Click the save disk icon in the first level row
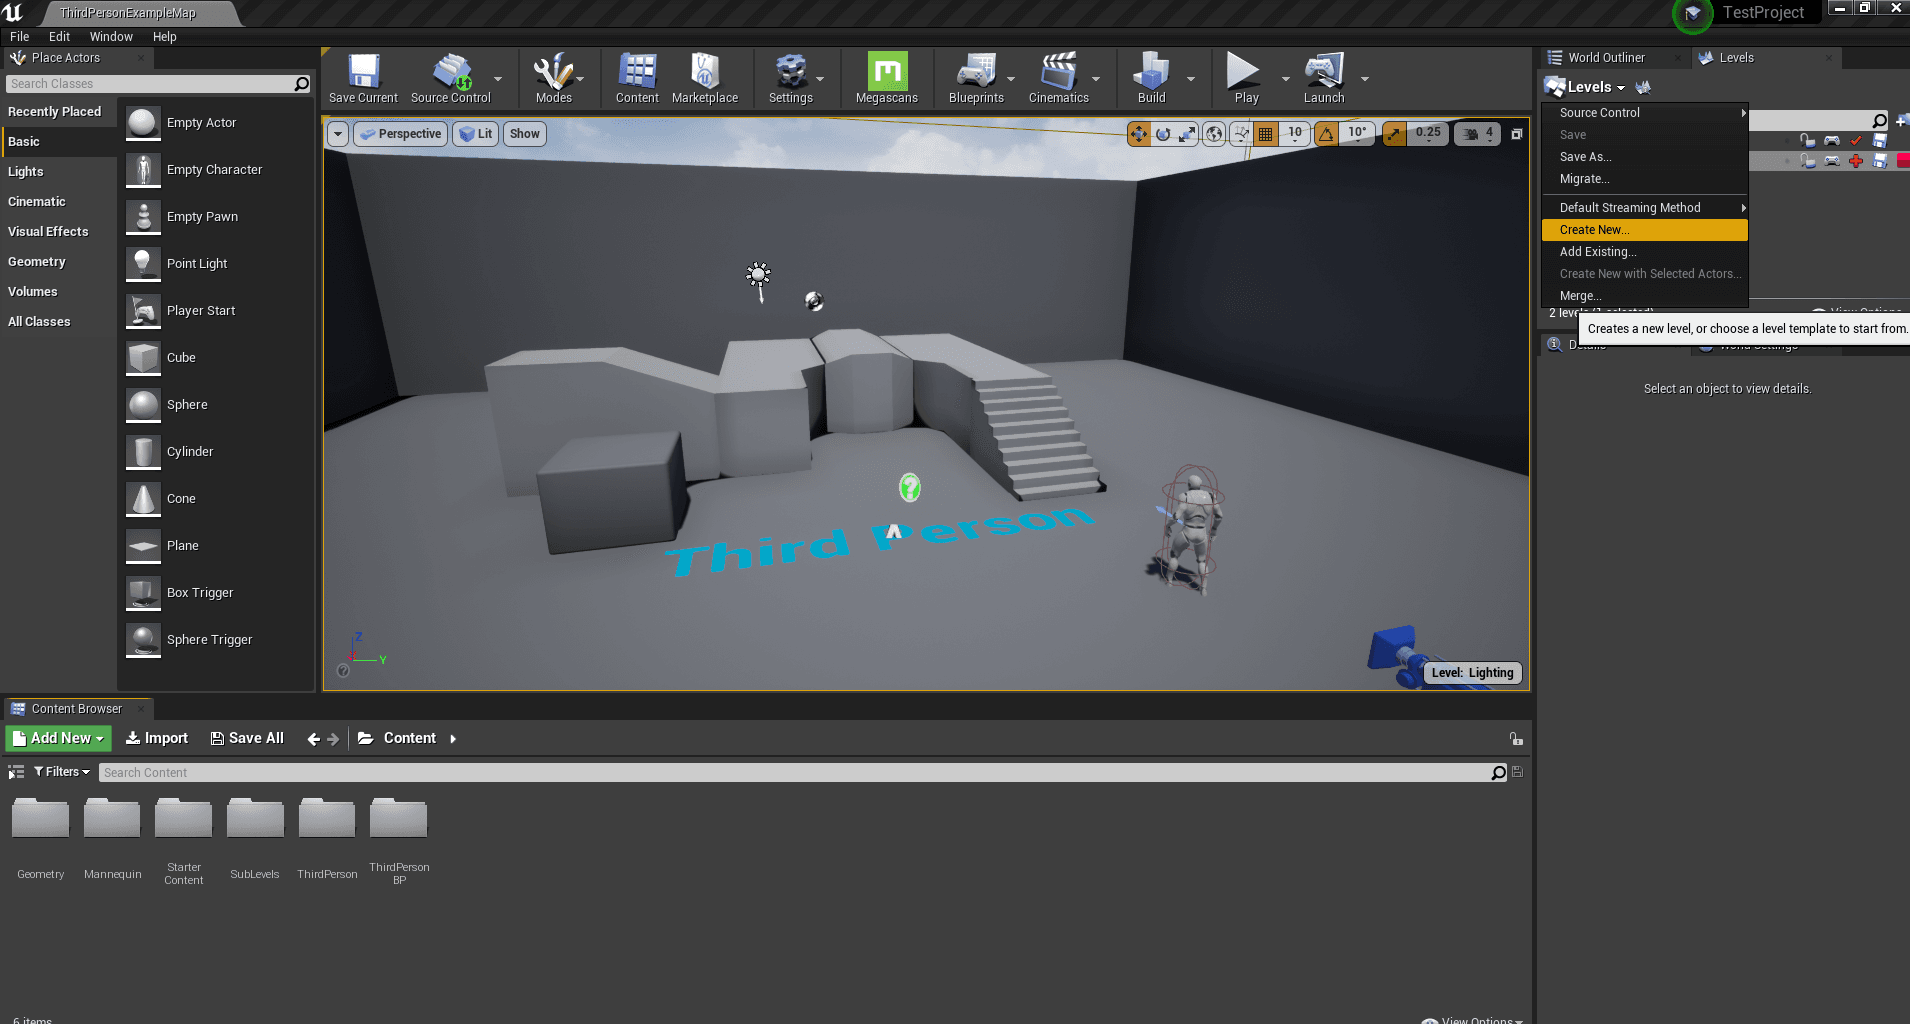1910x1024 pixels. (x=1880, y=141)
